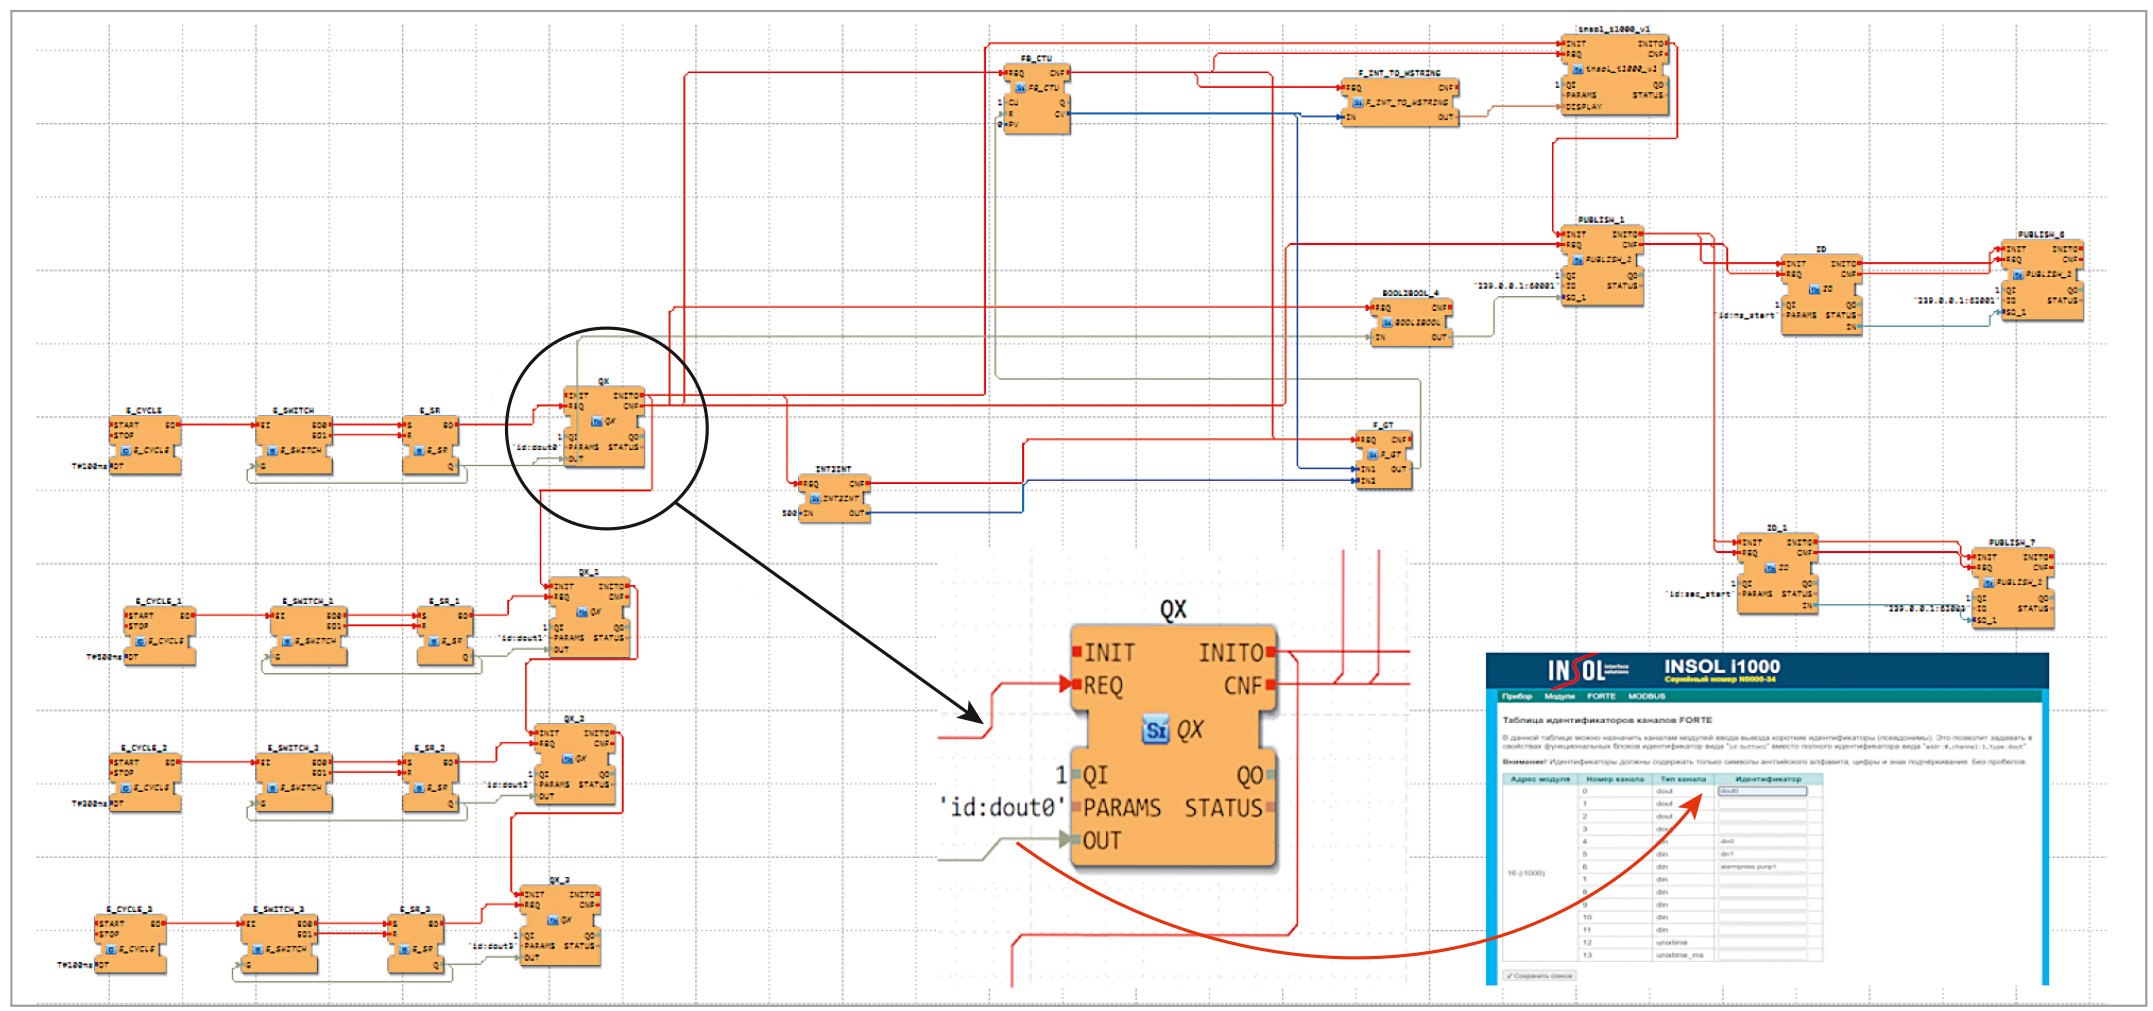Viewport: 2153px width, 1011px height.
Task: Select the BOOL2BOOL_4 block icon
Action: tap(1387, 323)
